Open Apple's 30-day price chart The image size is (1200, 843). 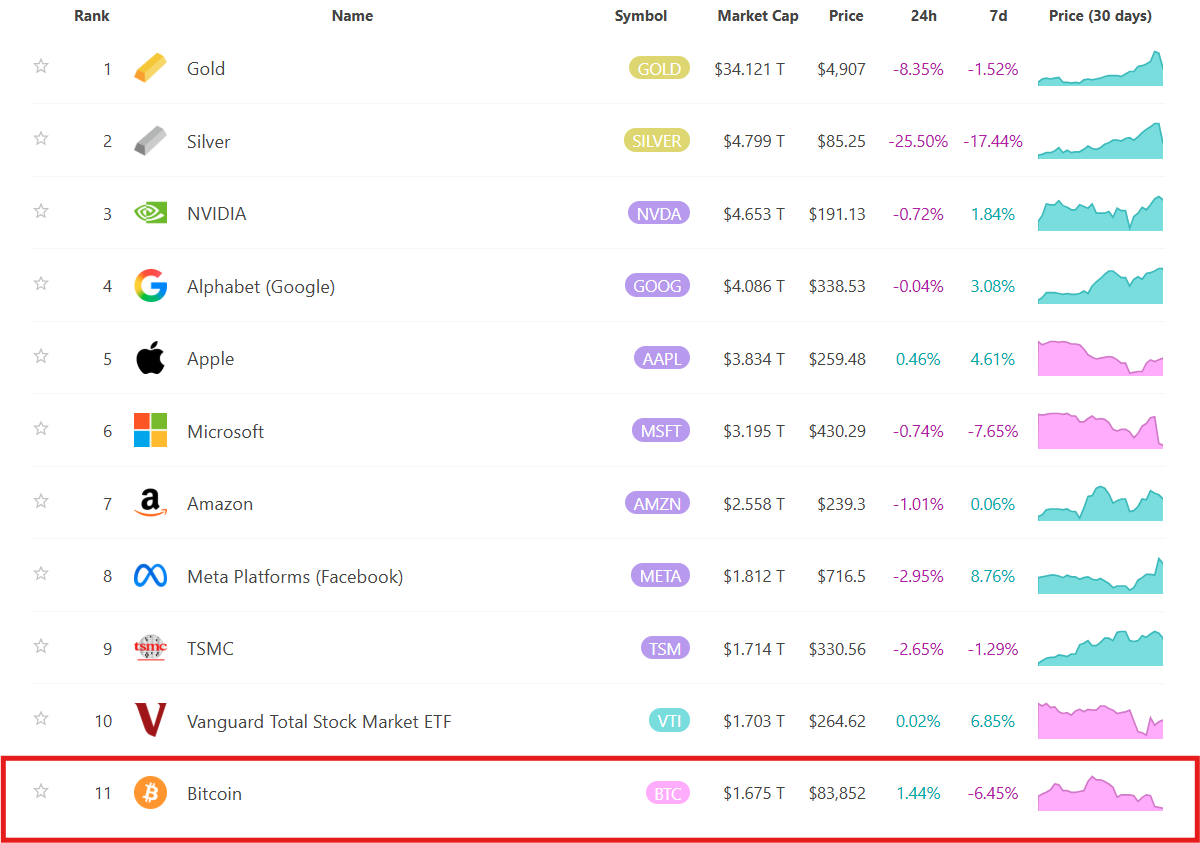(1100, 358)
